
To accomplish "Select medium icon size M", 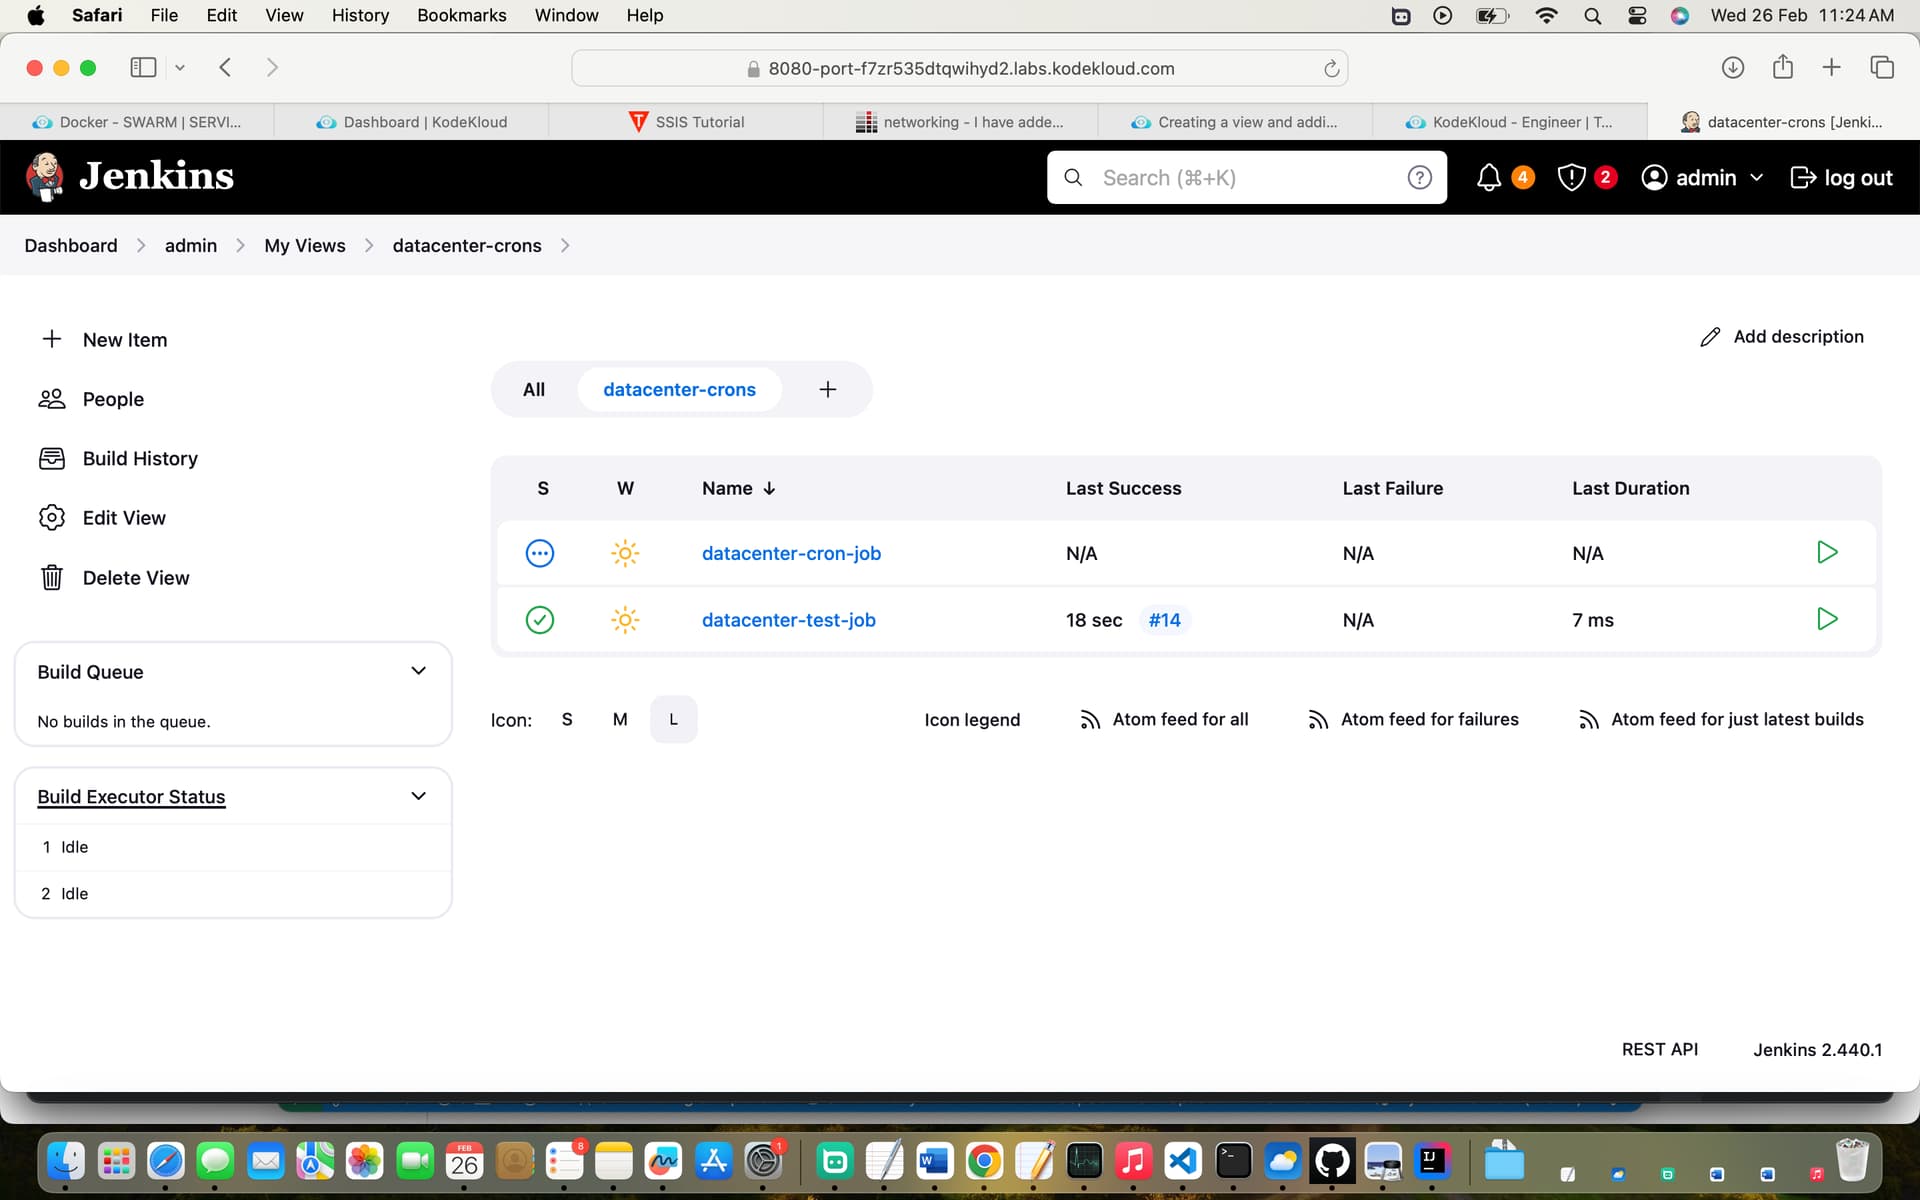I will tap(620, 720).
